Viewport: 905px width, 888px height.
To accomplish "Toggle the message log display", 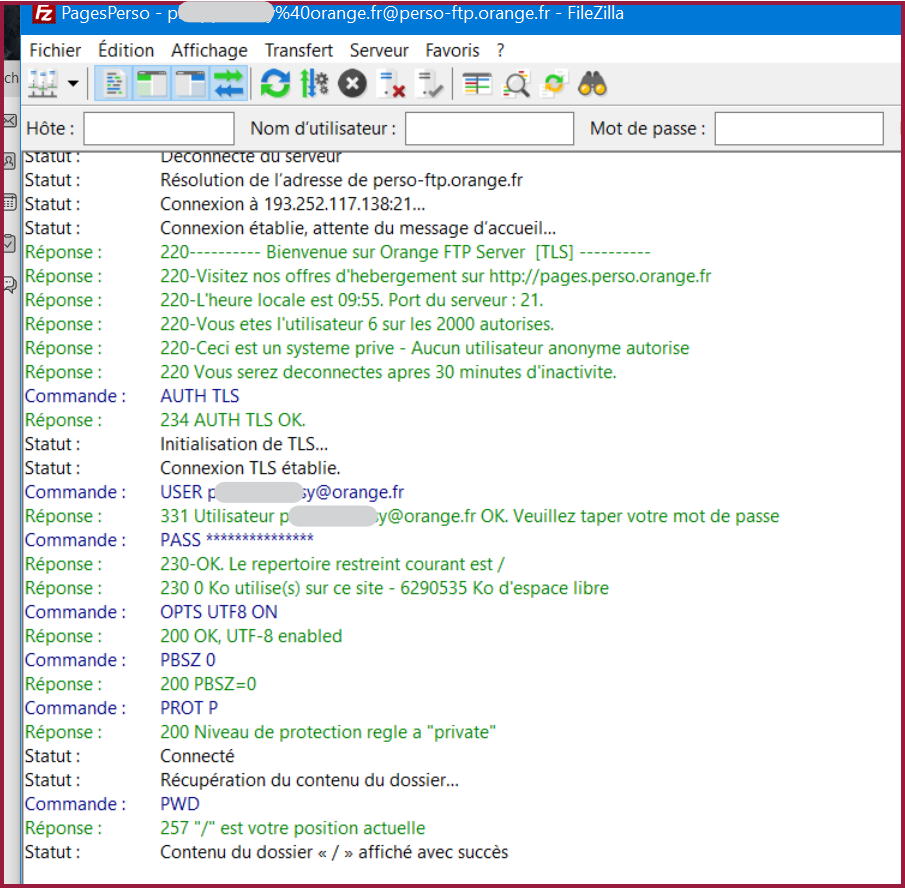I will point(116,85).
